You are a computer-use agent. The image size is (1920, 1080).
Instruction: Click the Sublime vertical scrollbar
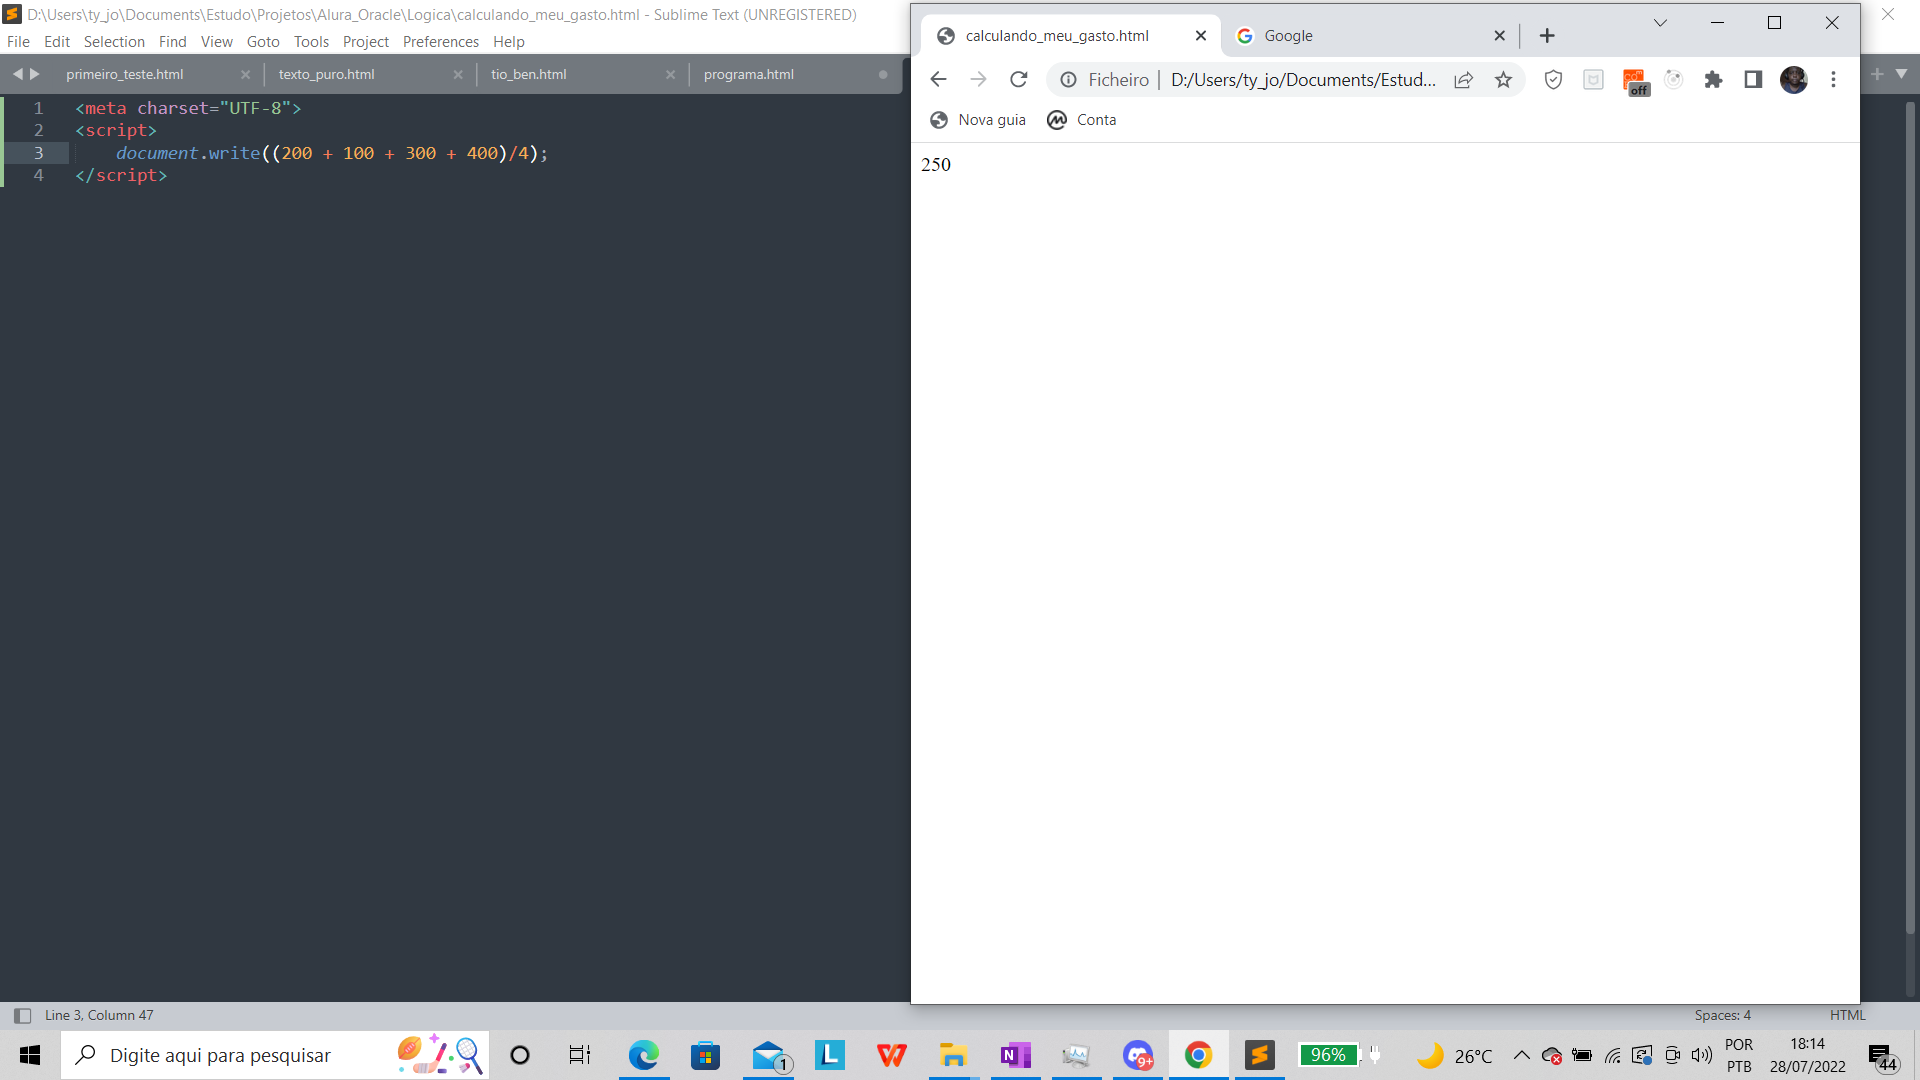[x=1910, y=520]
